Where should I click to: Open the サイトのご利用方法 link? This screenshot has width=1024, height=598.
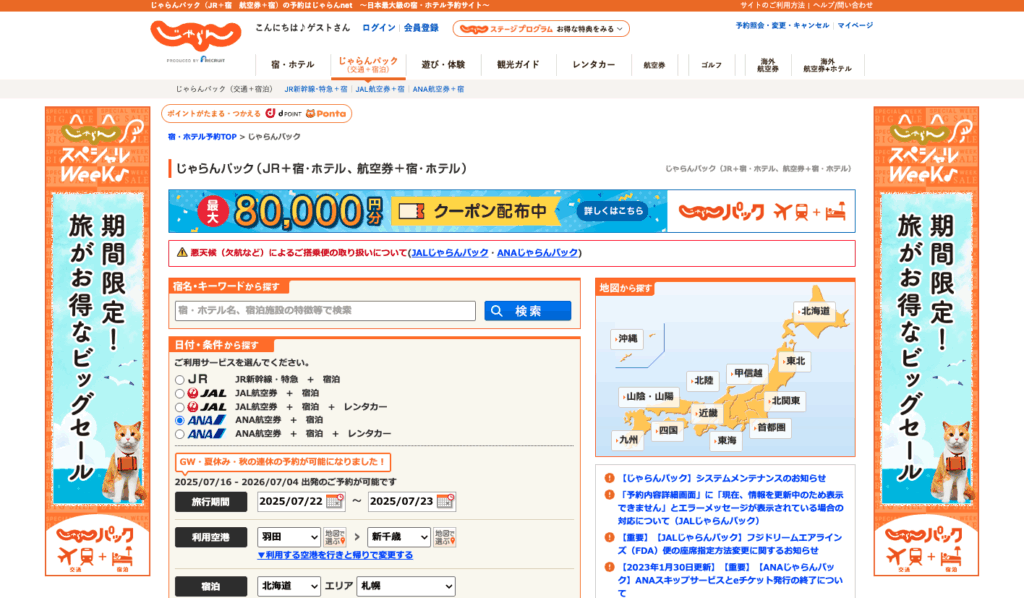point(773,5)
